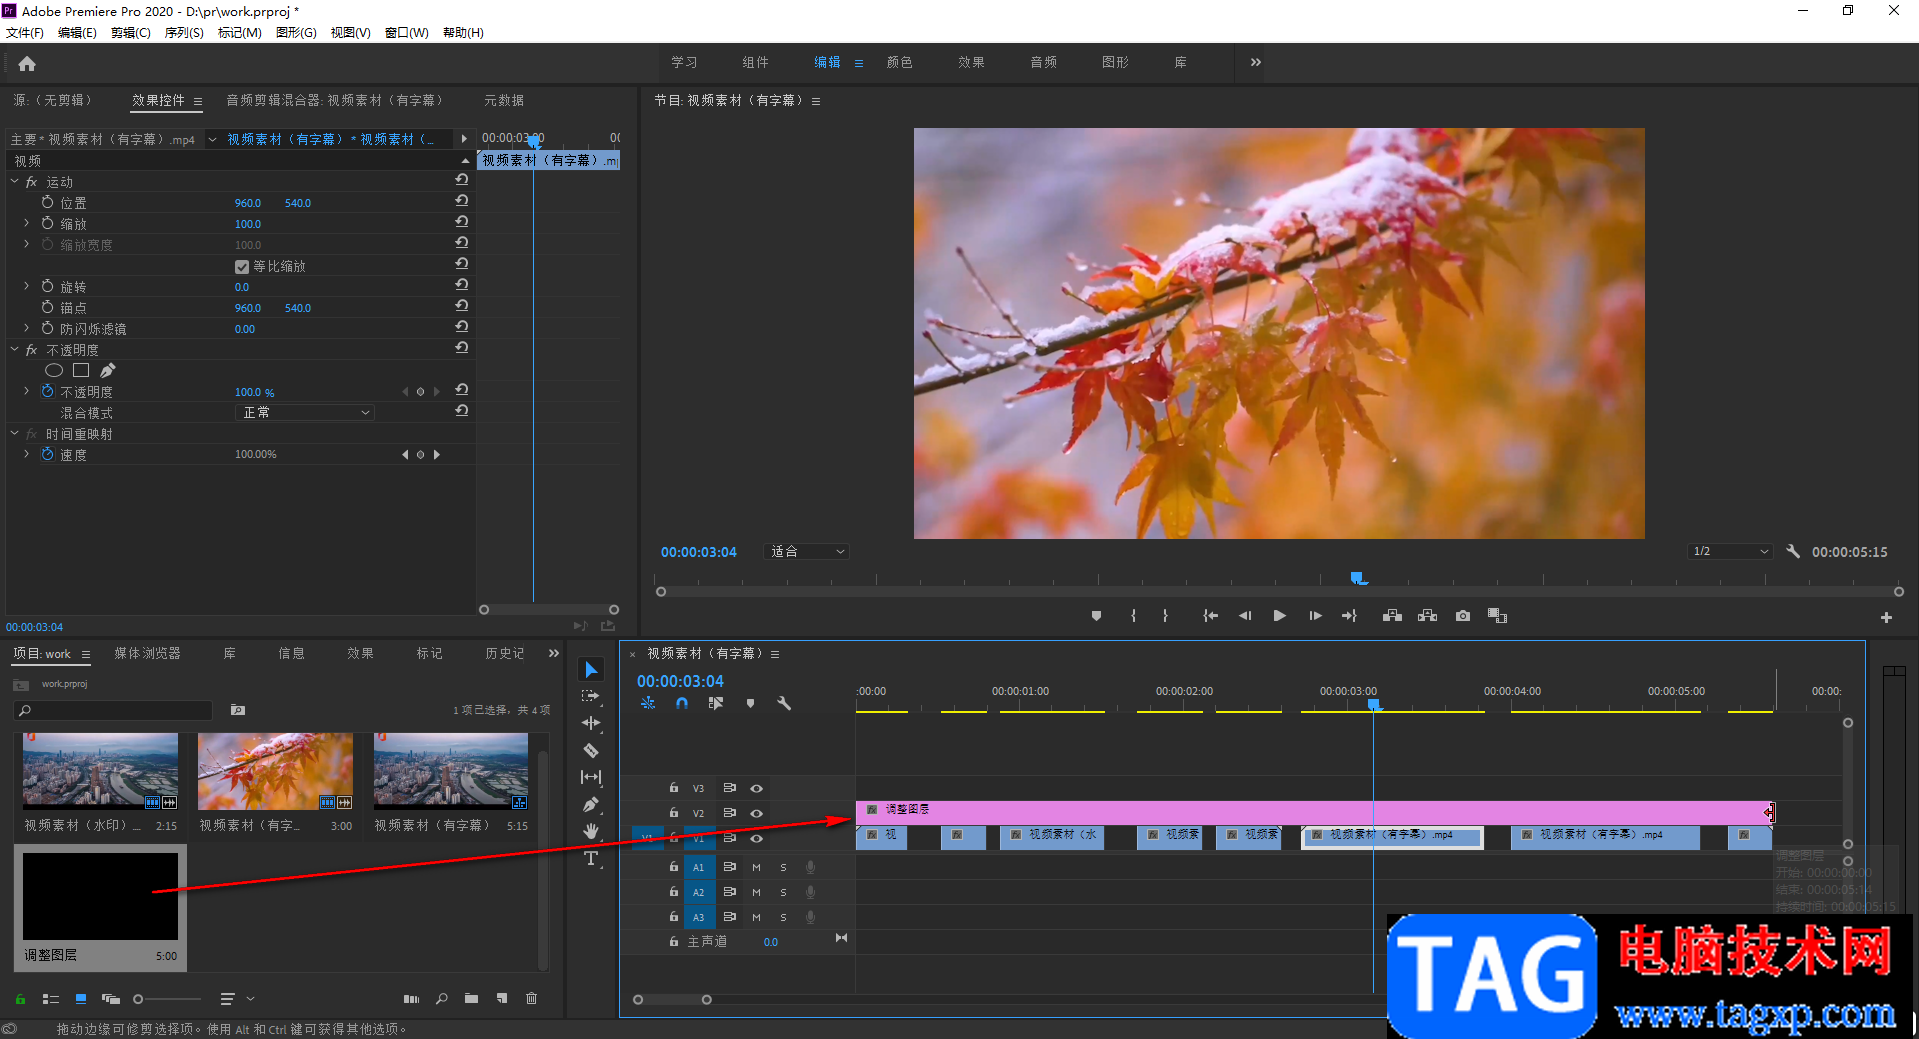This screenshot has height=1039, width=1919.
Task: Open the zoom level dropdown (适合)
Action: coord(807,552)
